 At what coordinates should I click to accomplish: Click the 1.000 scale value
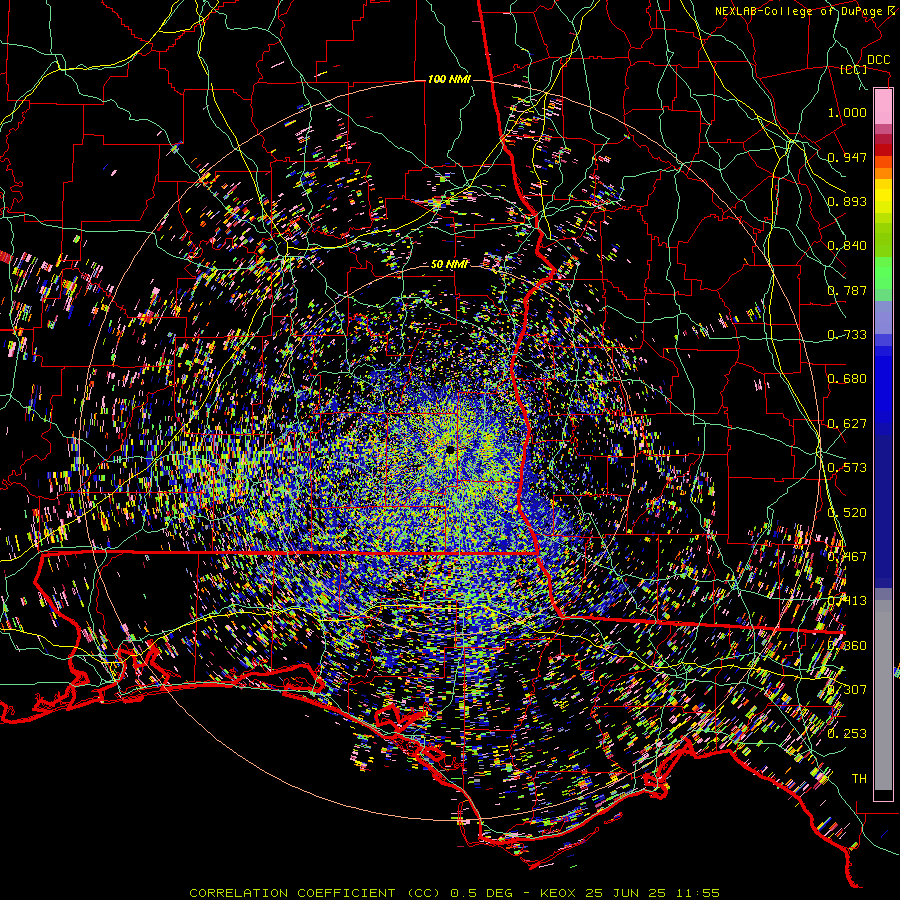click(x=847, y=112)
